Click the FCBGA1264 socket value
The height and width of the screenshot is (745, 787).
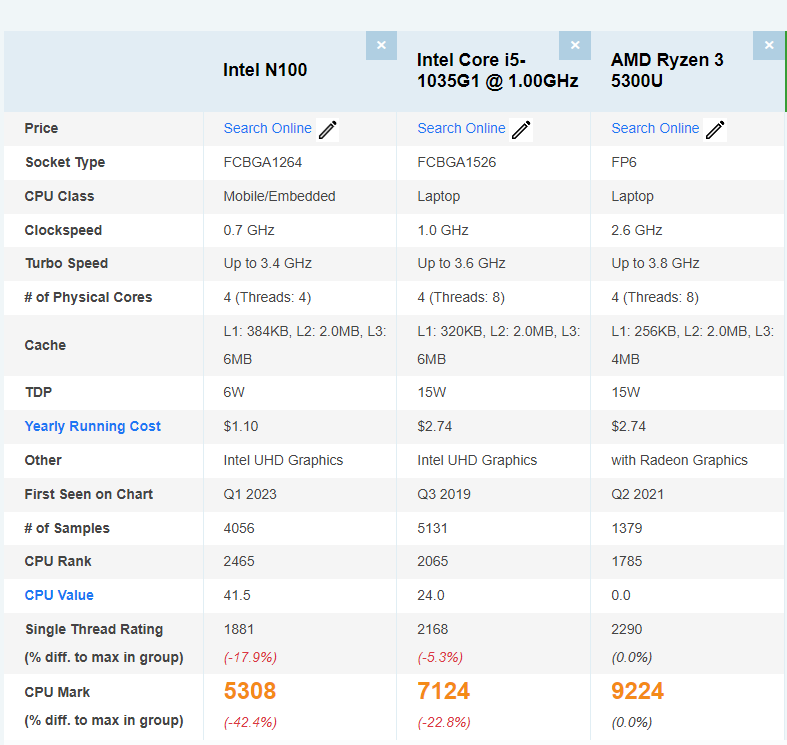(x=263, y=163)
